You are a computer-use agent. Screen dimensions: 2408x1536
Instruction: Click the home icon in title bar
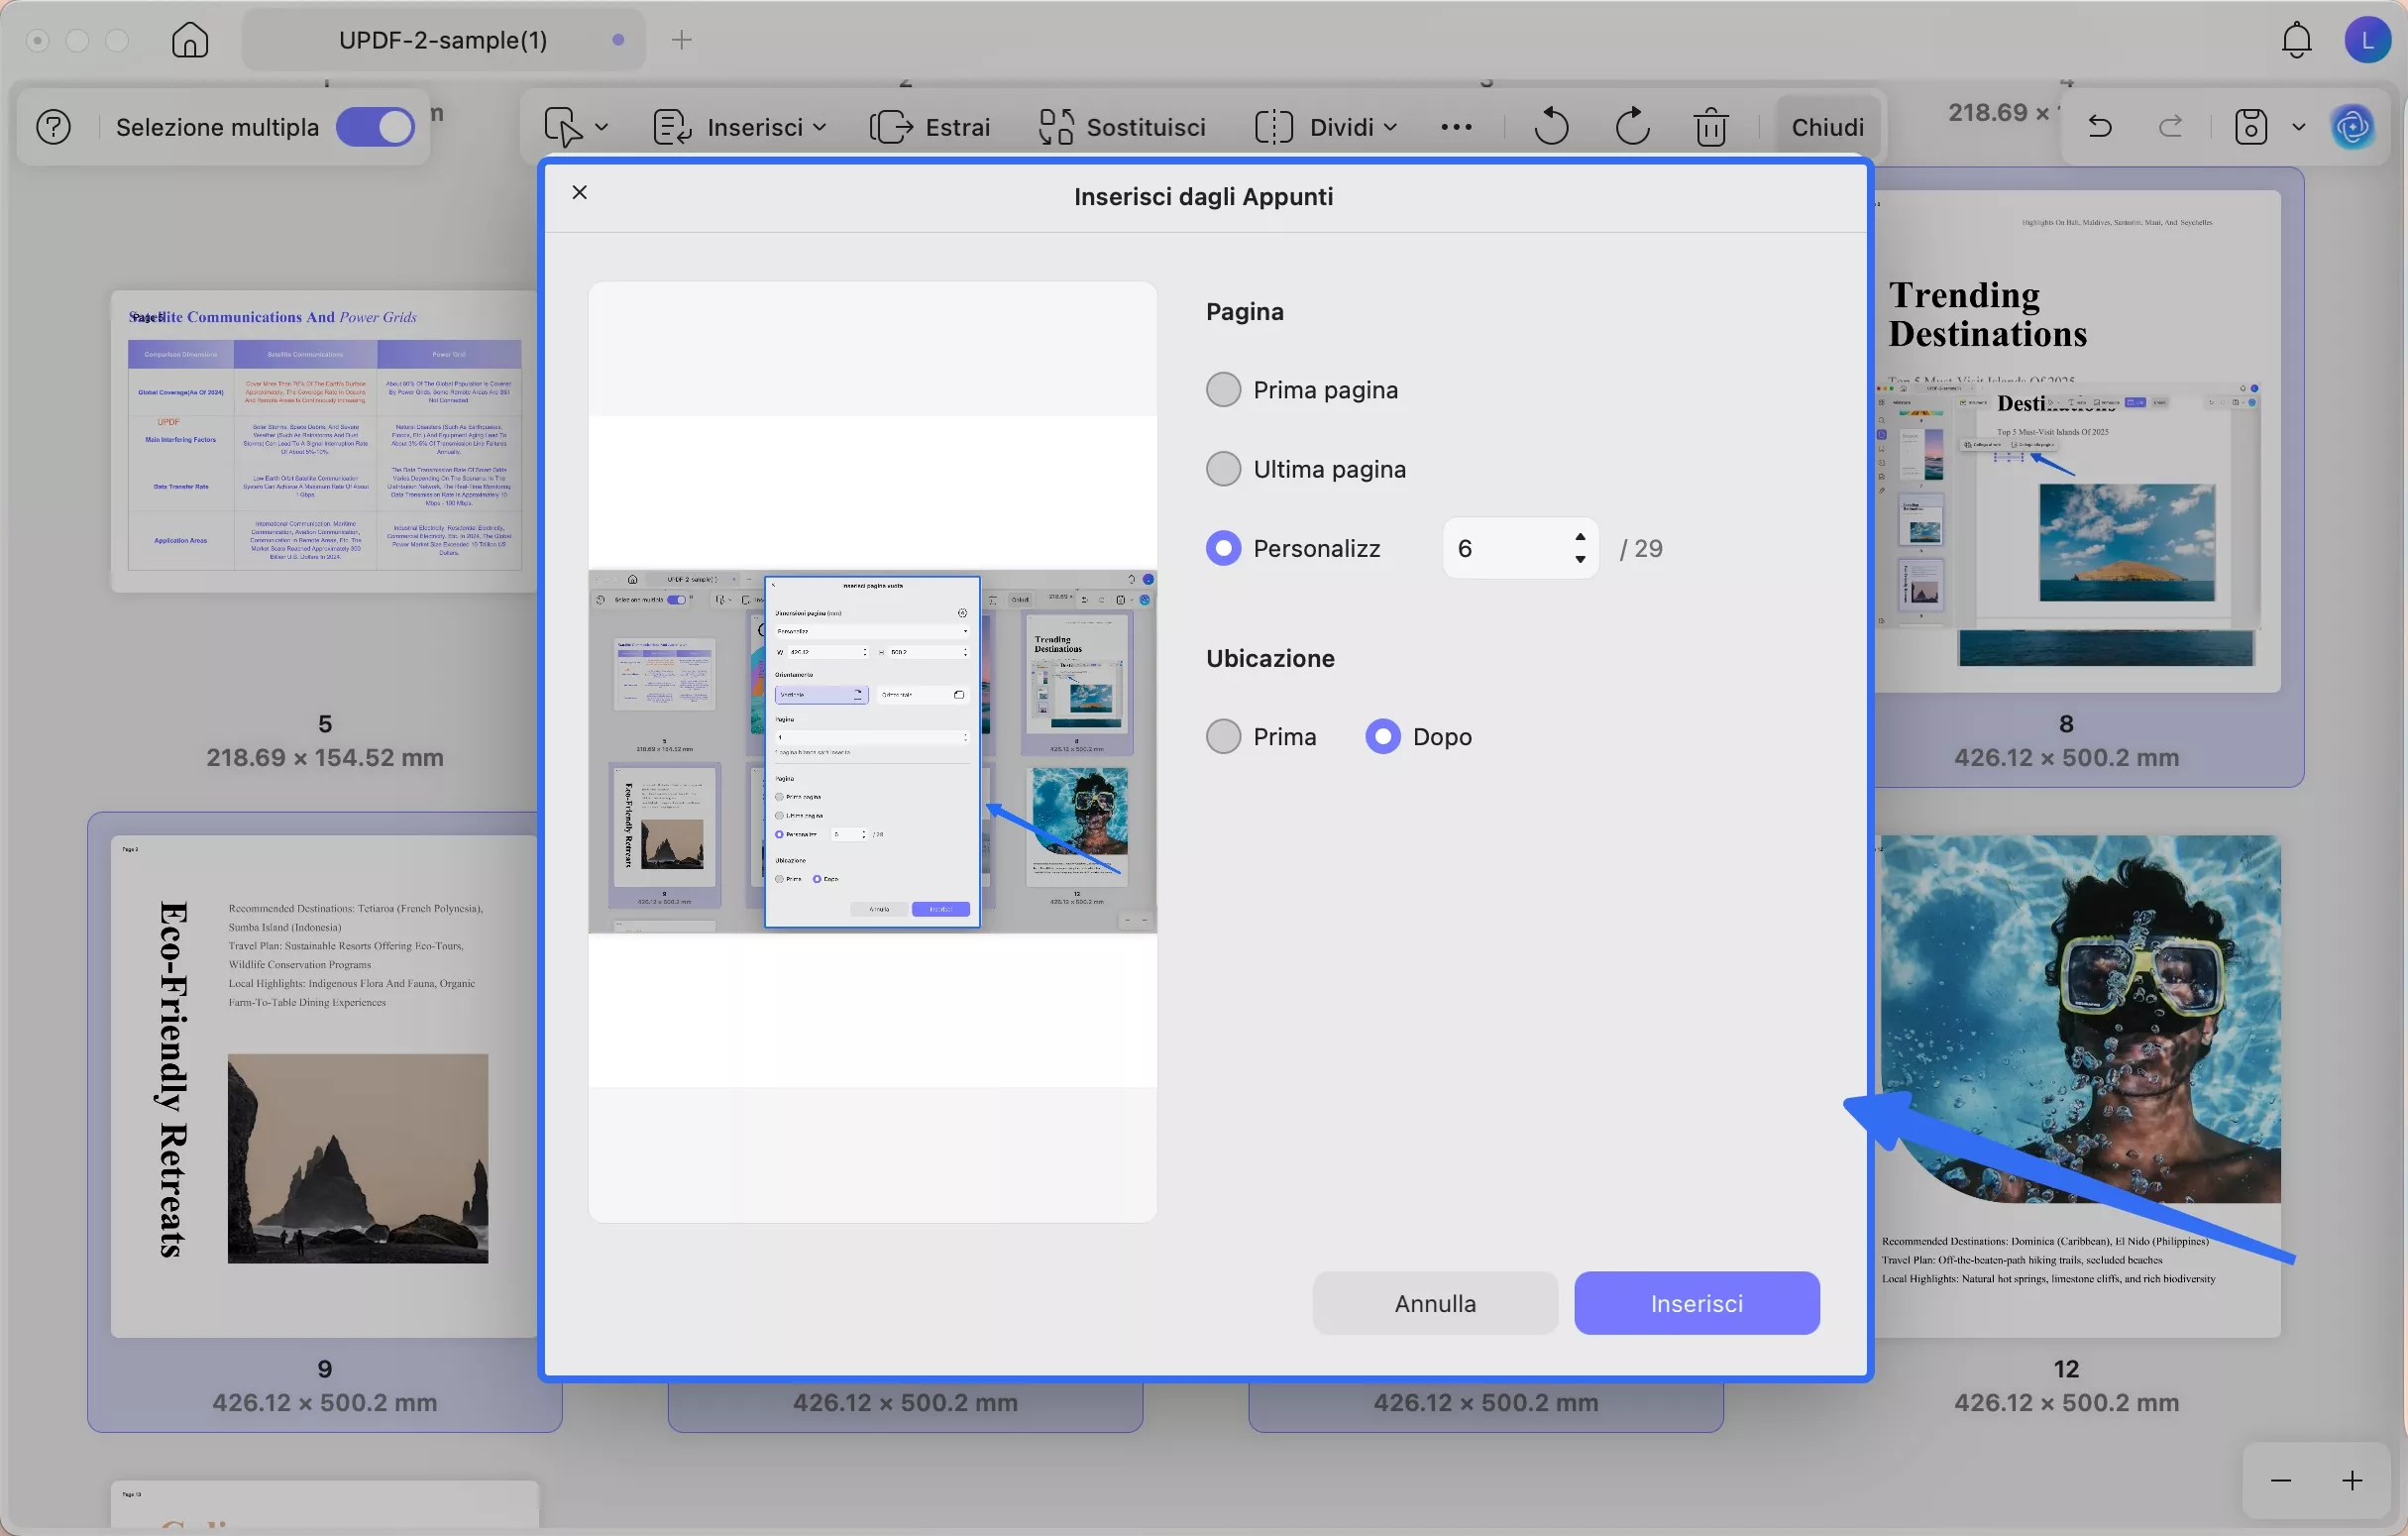(x=190, y=40)
